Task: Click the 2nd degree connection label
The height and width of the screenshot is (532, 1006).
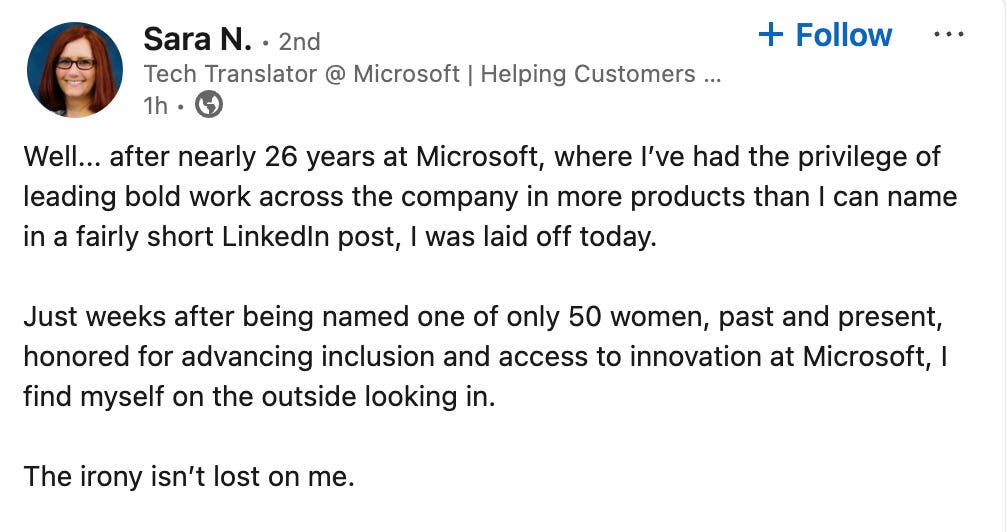Action: point(300,42)
